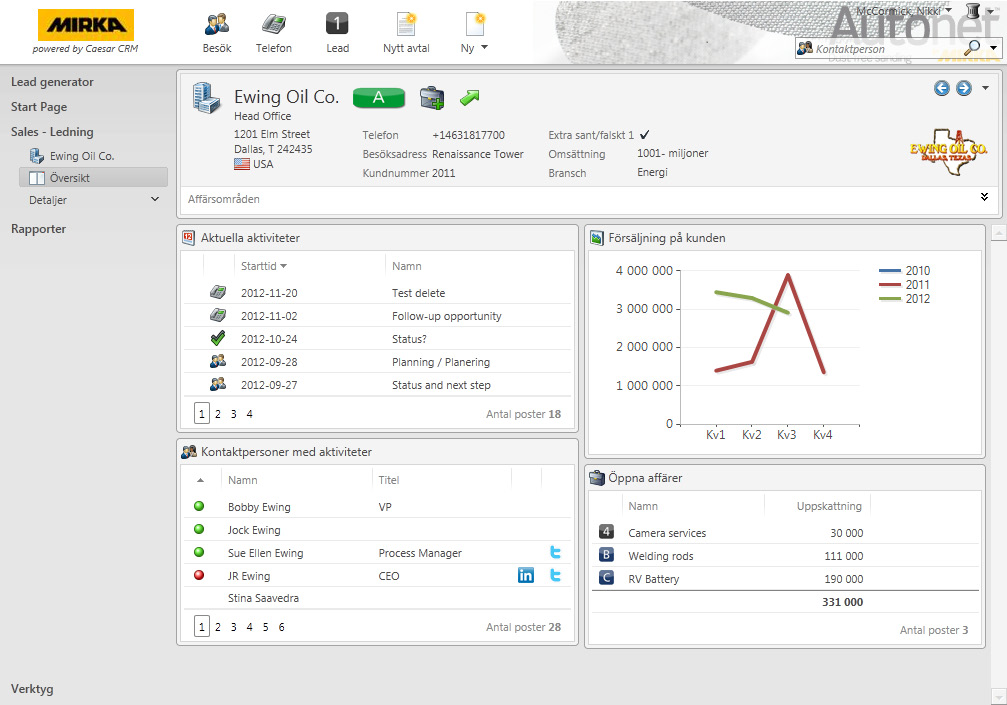
Task: Click green status dot for Bobby Ewing
Action: (199, 506)
